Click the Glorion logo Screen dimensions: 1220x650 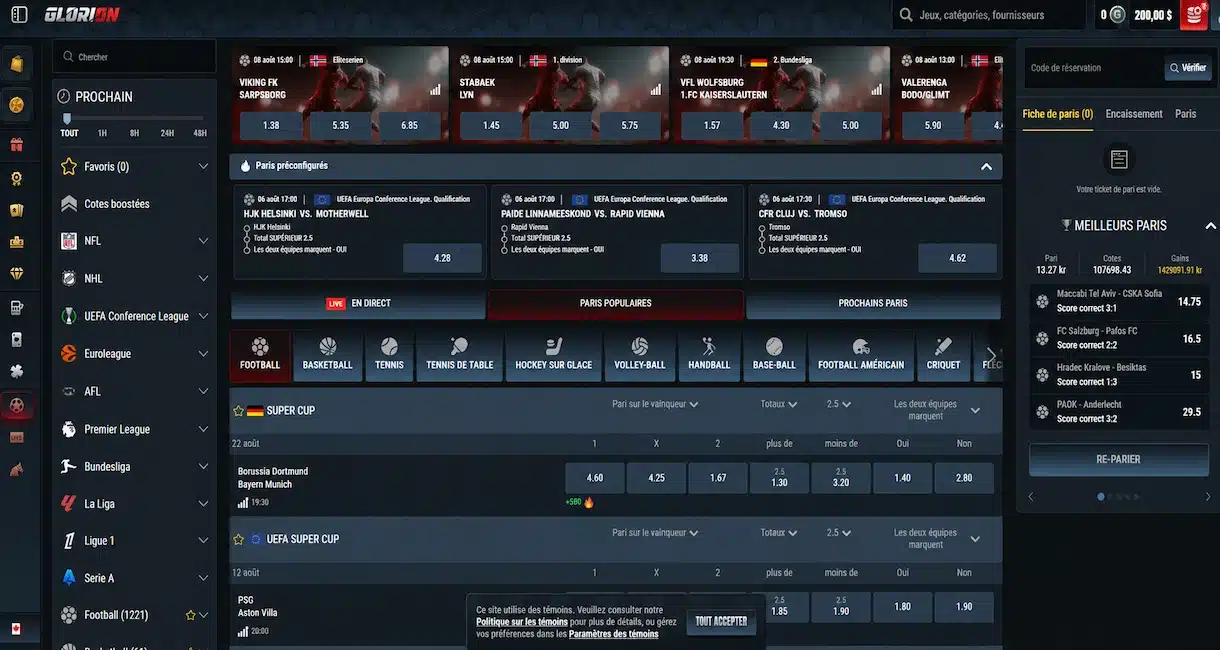point(82,15)
